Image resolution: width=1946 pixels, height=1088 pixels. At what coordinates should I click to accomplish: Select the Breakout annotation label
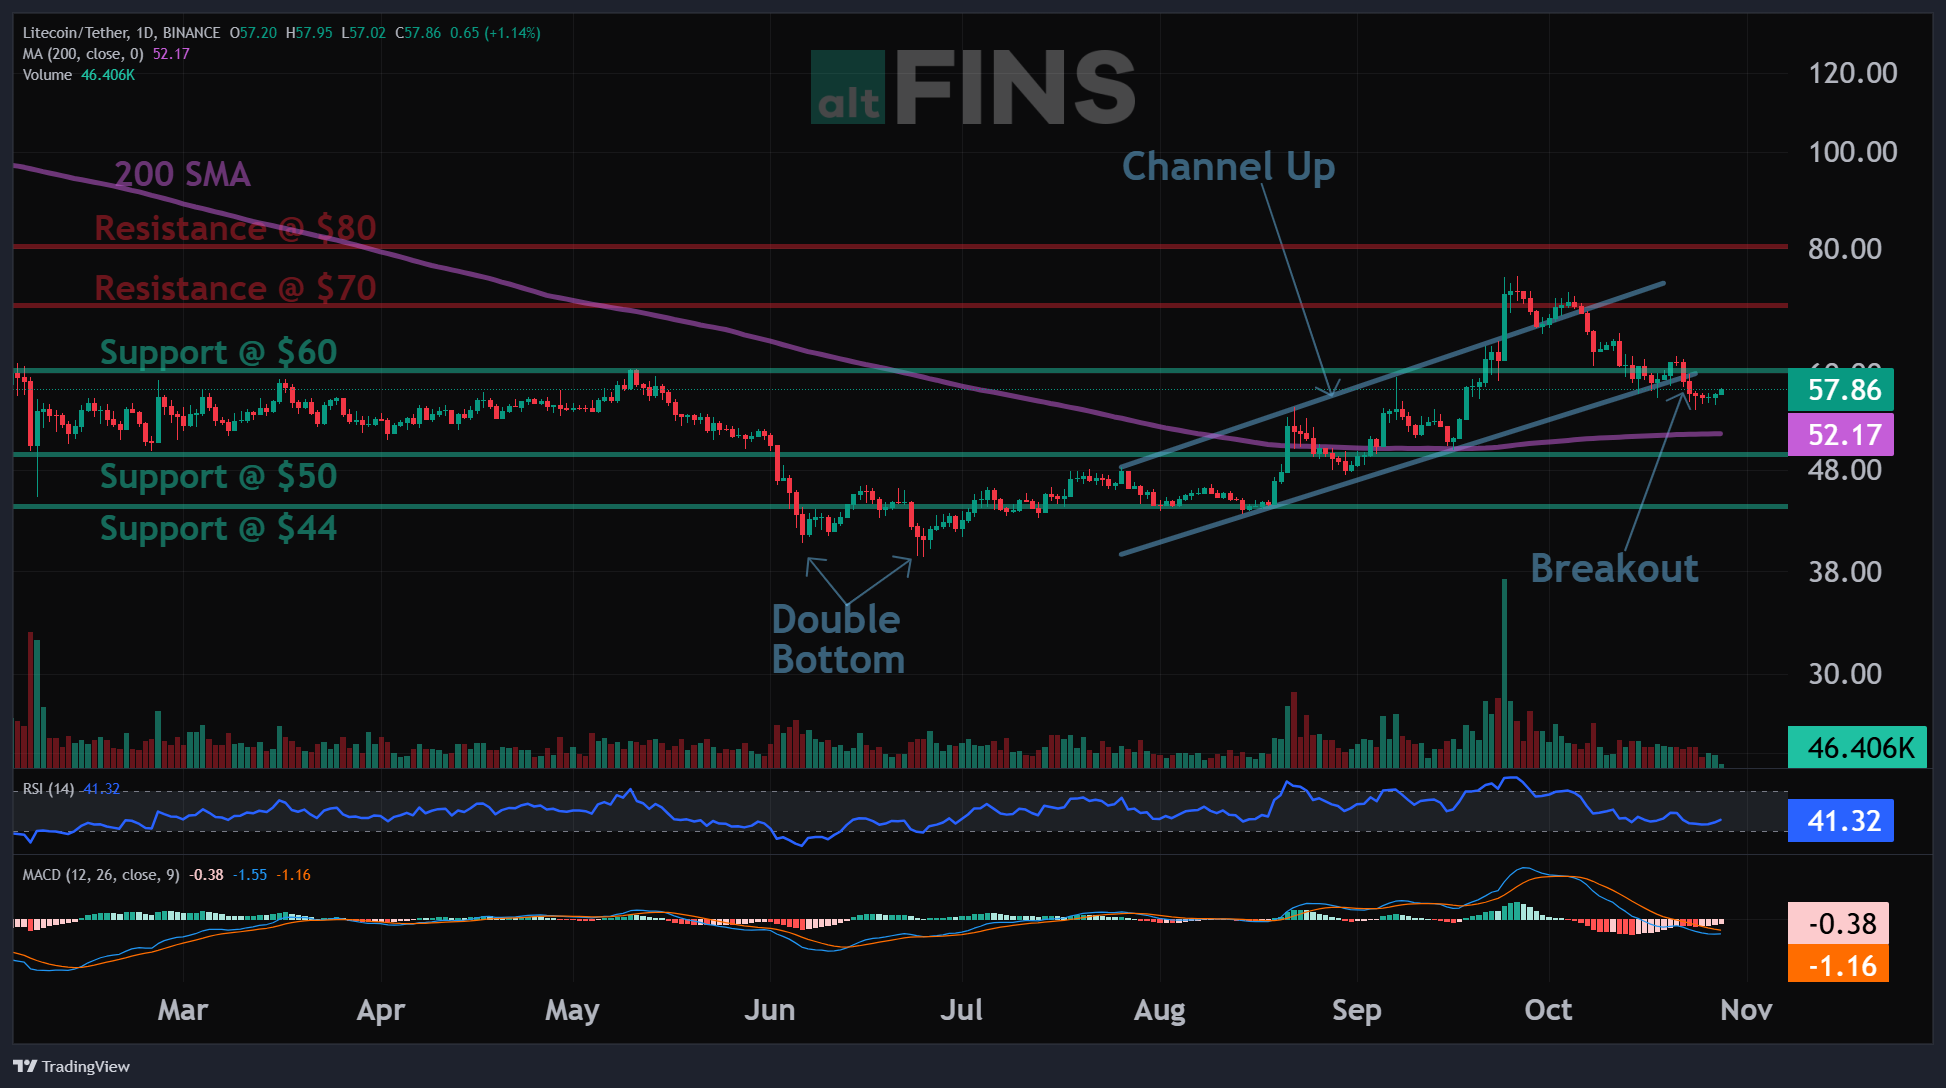1614,568
